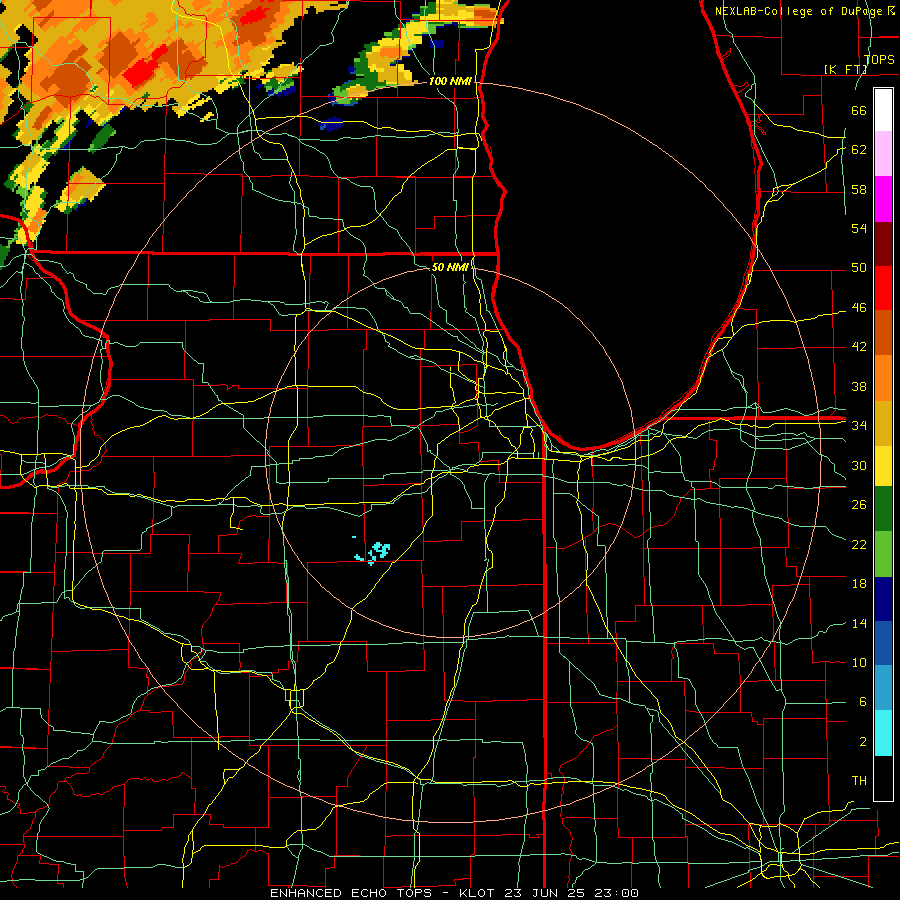Click the legend value '66'
The image size is (900, 900).
point(859,110)
